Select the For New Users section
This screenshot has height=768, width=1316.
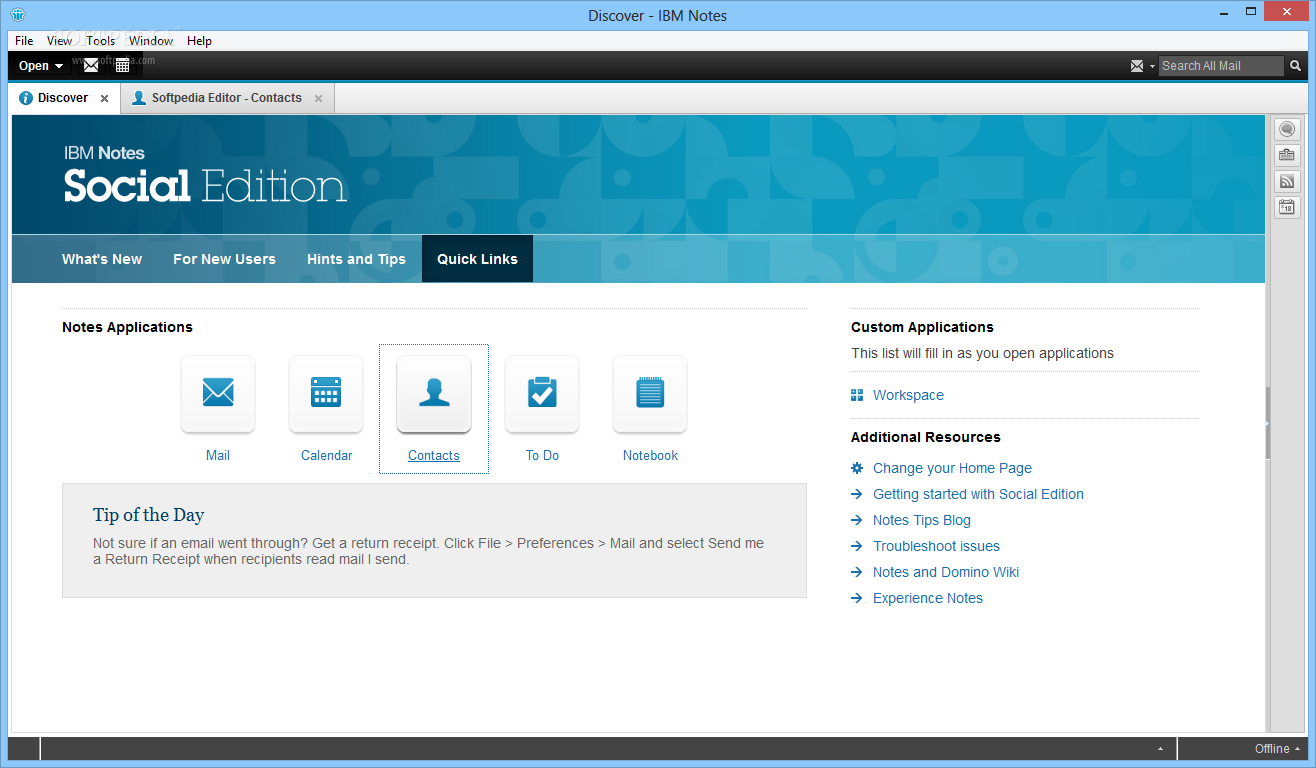point(224,259)
